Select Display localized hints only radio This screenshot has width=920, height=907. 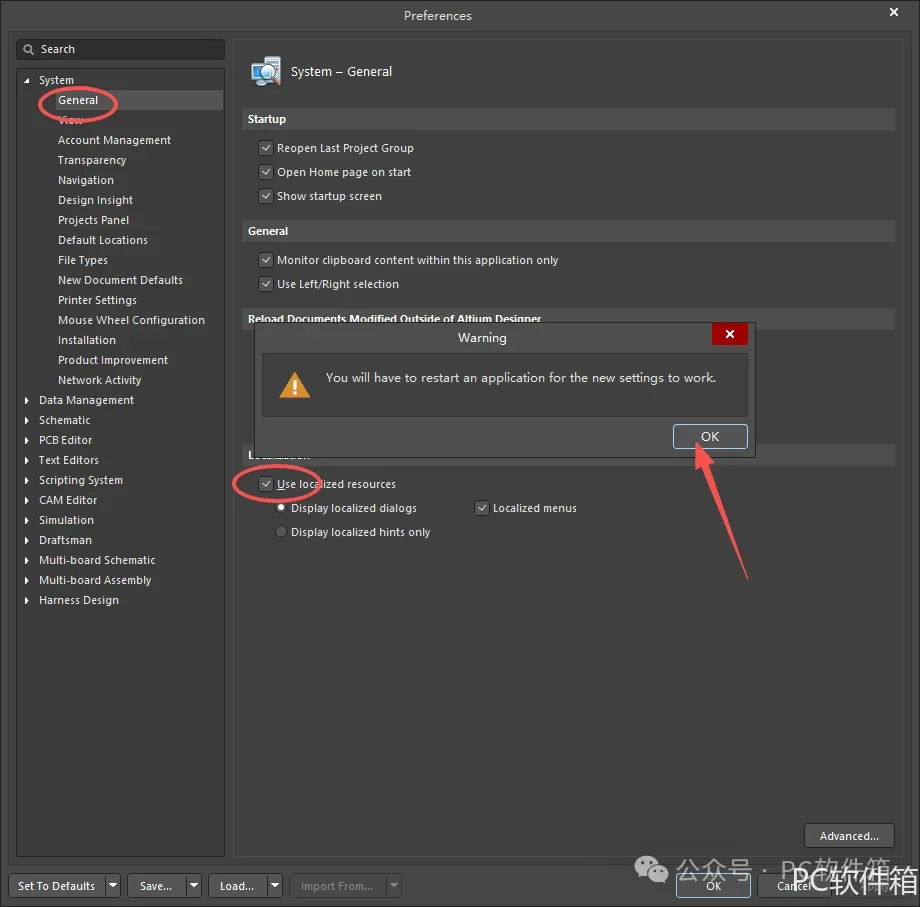(281, 532)
